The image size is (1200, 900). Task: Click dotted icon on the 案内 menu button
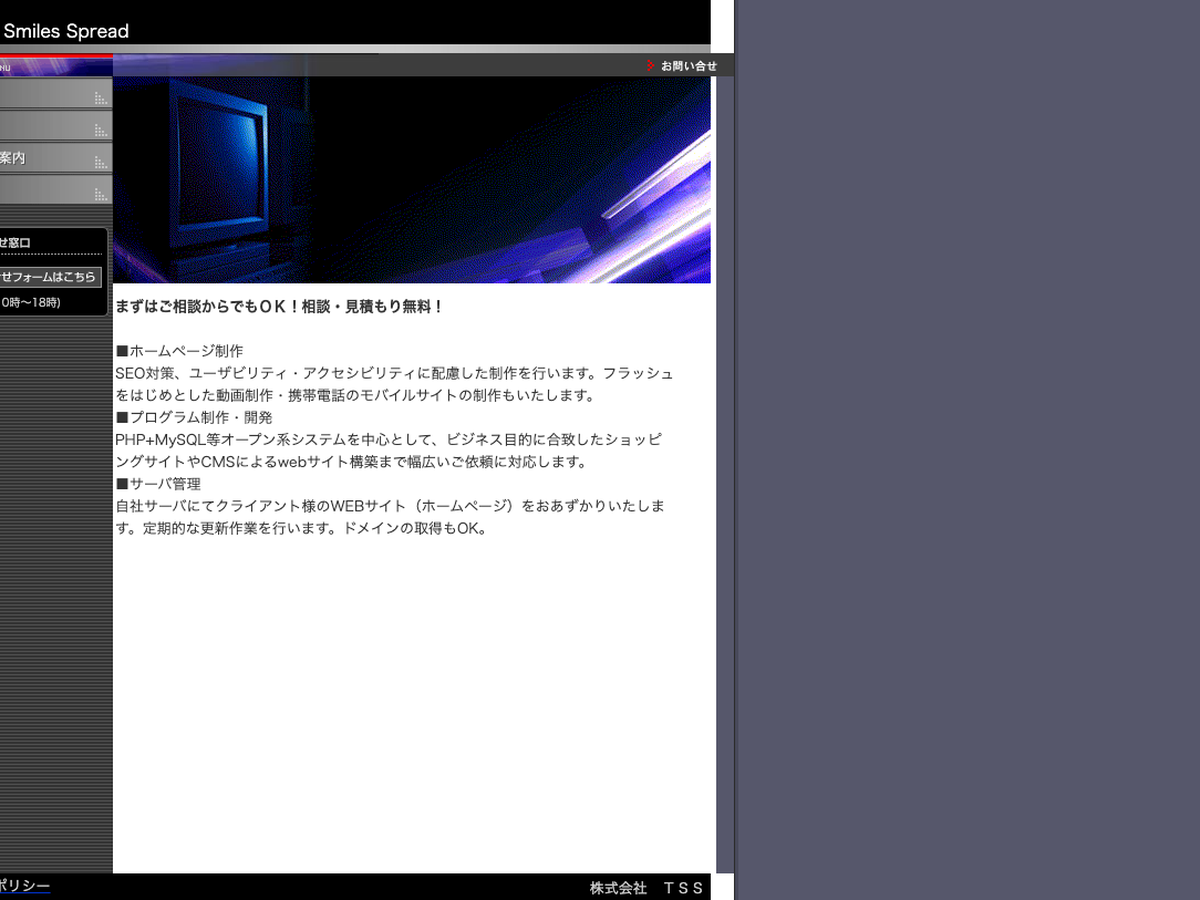(100, 162)
